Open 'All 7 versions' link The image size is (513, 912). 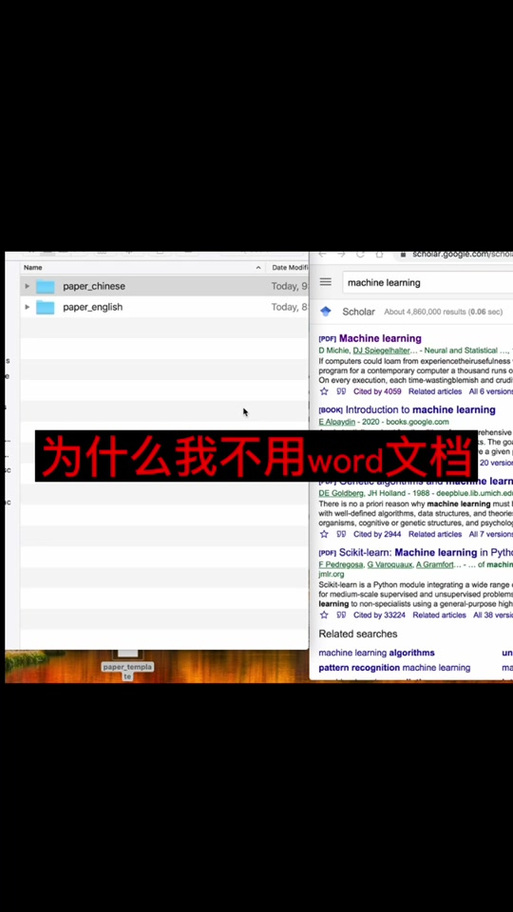[491, 534]
